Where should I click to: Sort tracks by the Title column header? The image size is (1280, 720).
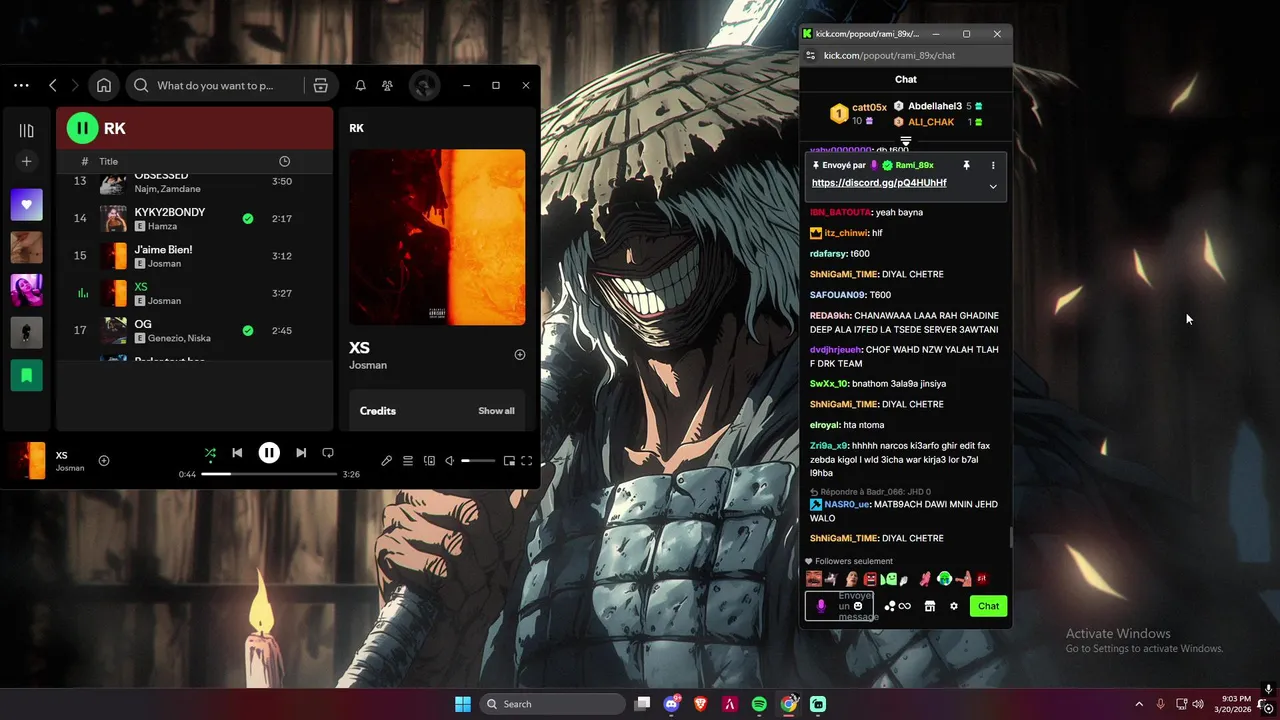click(109, 161)
